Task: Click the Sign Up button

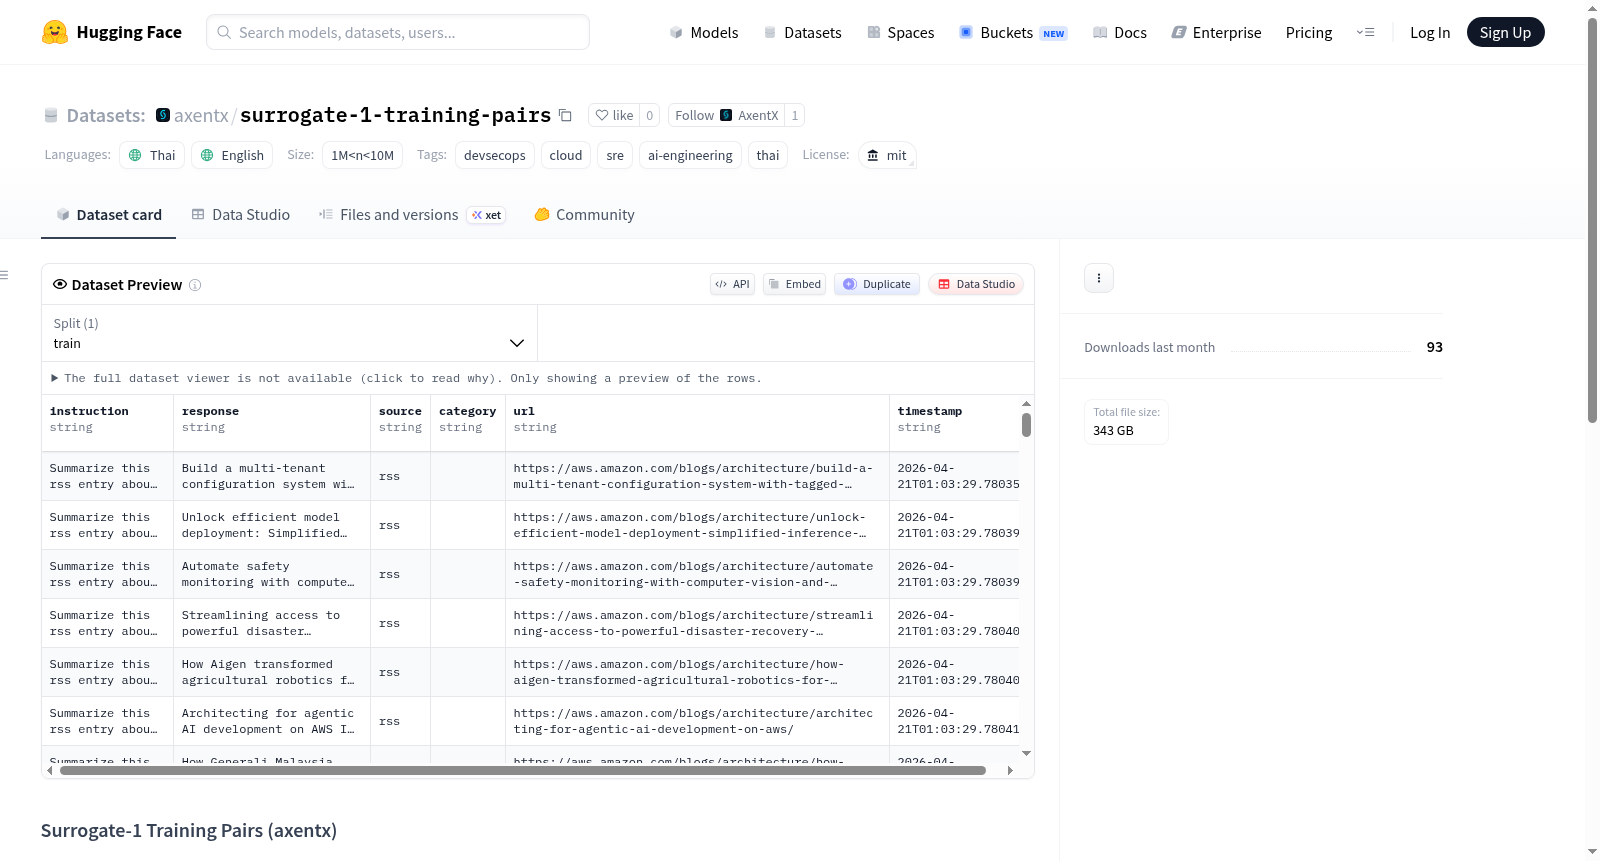Action: coord(1505,32)
